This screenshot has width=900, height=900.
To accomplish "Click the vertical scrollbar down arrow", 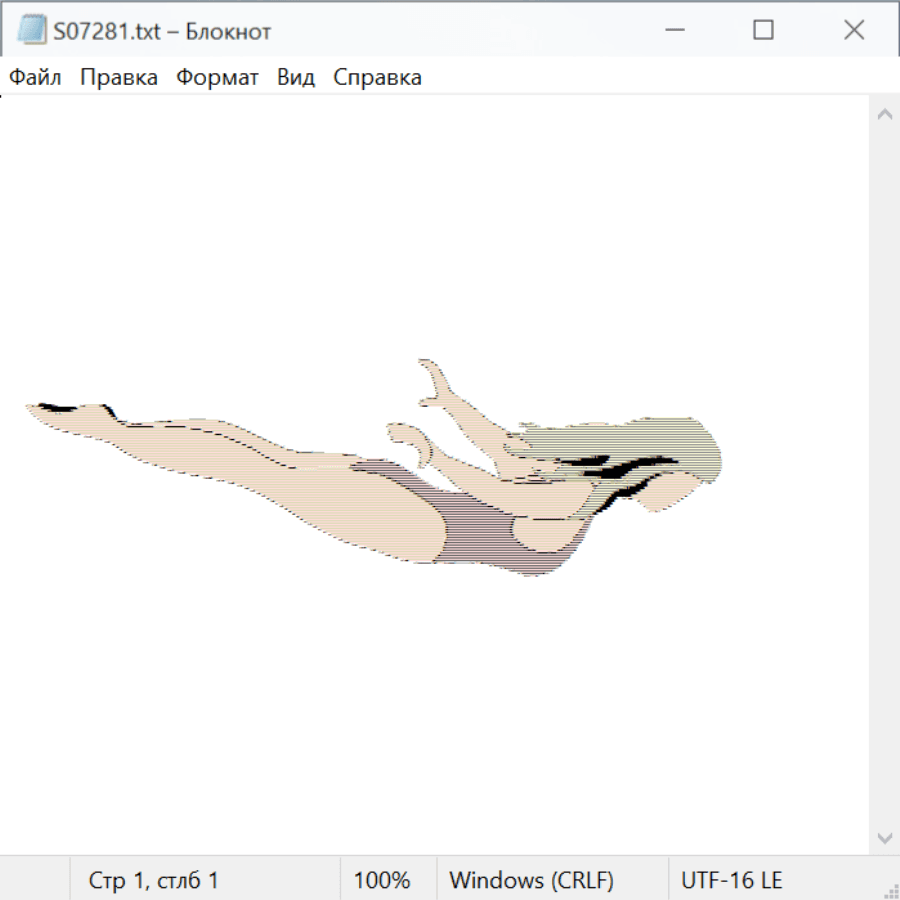I will (884, 837).
